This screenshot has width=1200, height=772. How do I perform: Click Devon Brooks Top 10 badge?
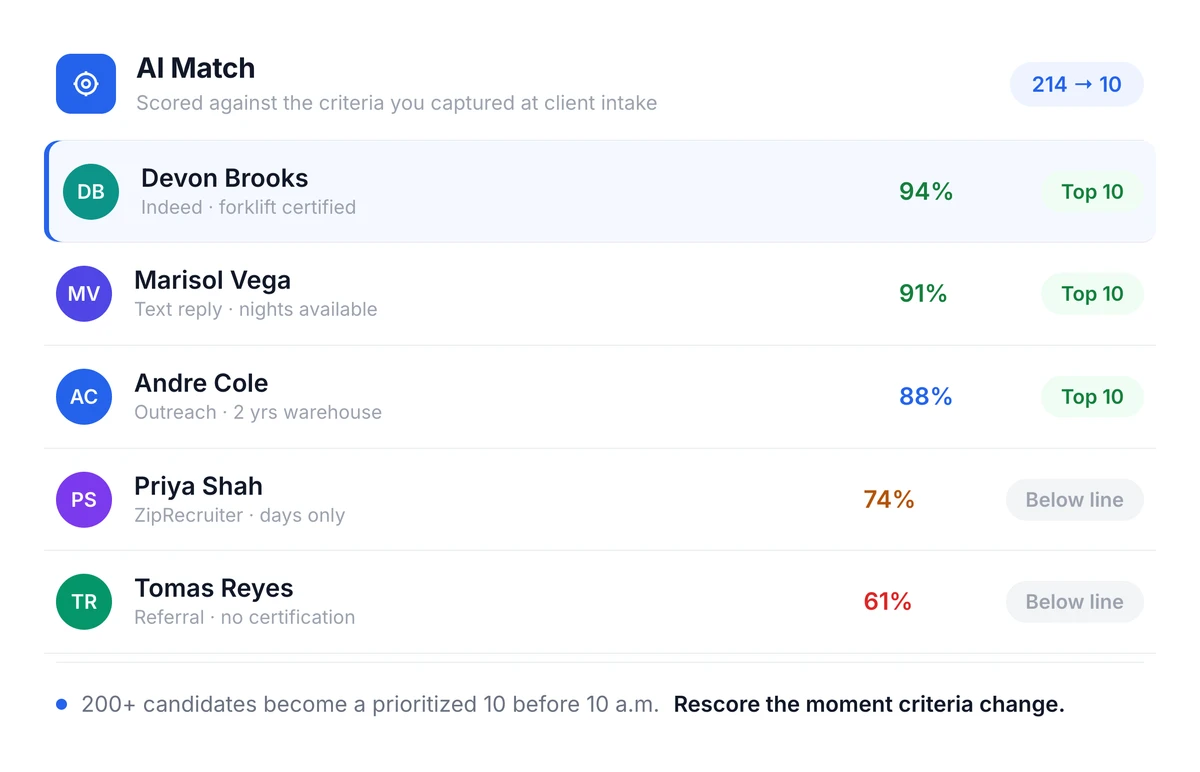coord(1092,192)
